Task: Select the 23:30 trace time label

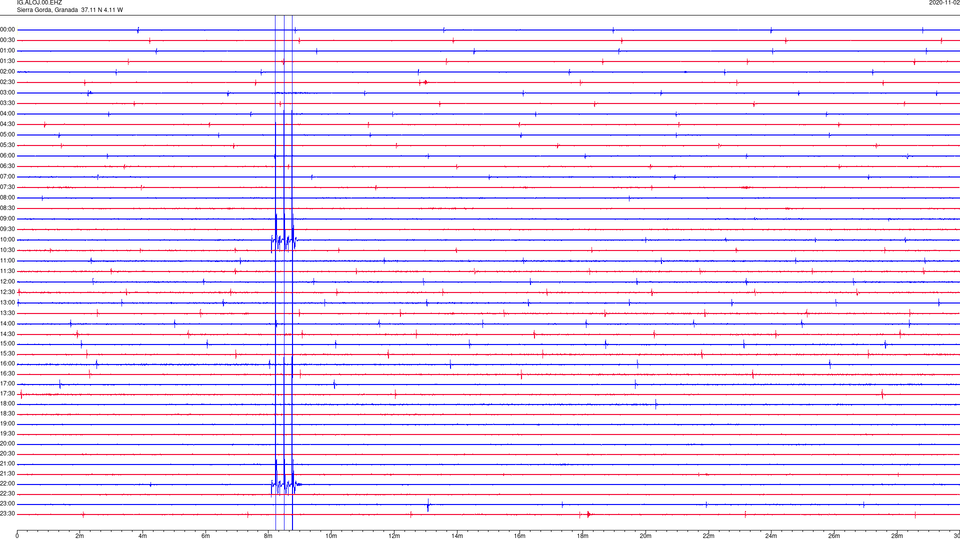Action: tap(8, 514)
